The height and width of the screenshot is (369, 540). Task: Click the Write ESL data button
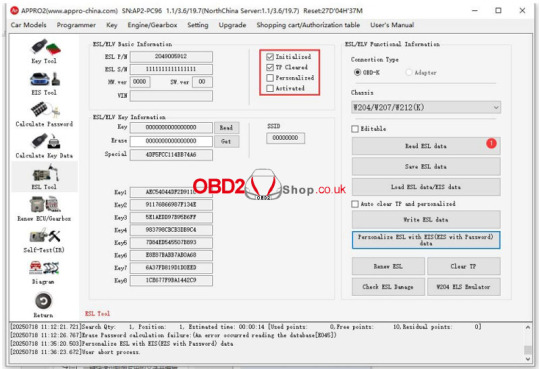(x=426, y=220)
